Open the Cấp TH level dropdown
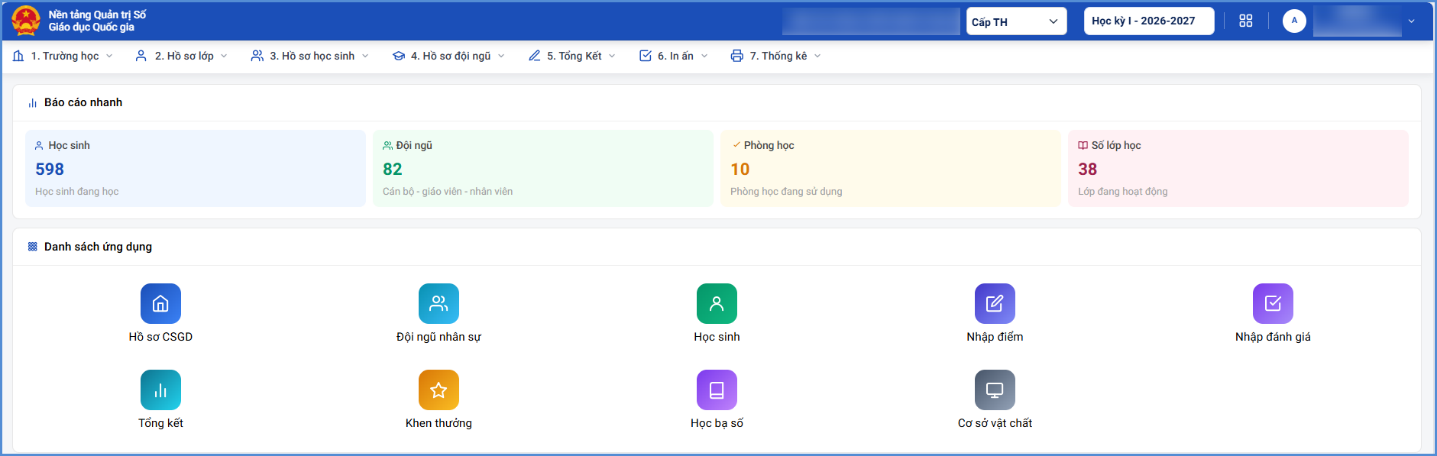Viewport: 1437px width, 456px height. (x=1016, y=21)
